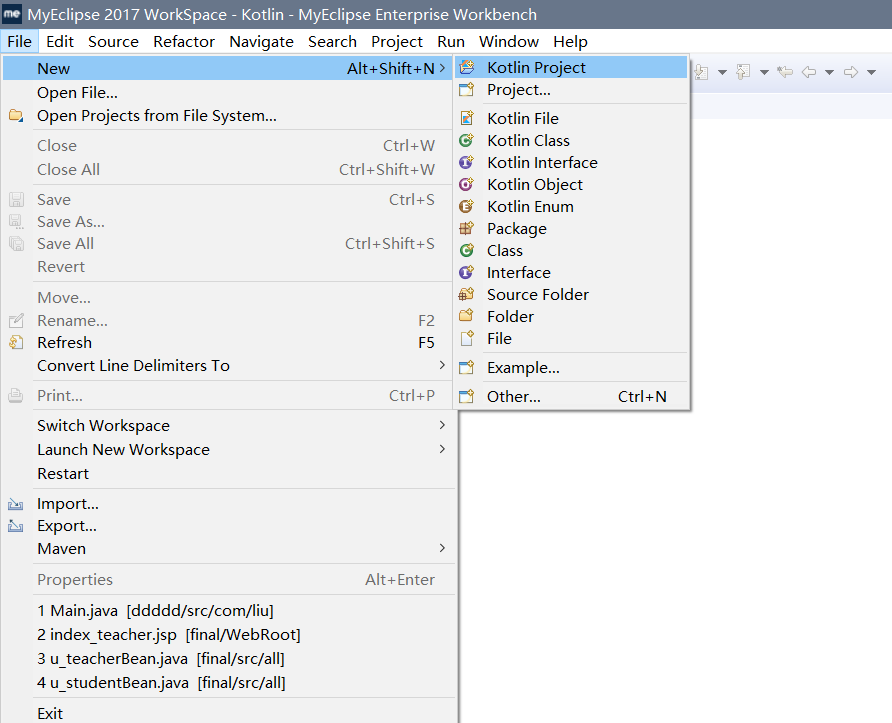892x723 pixels.
Task: Open the Source menu
Action: click(113, 42)
